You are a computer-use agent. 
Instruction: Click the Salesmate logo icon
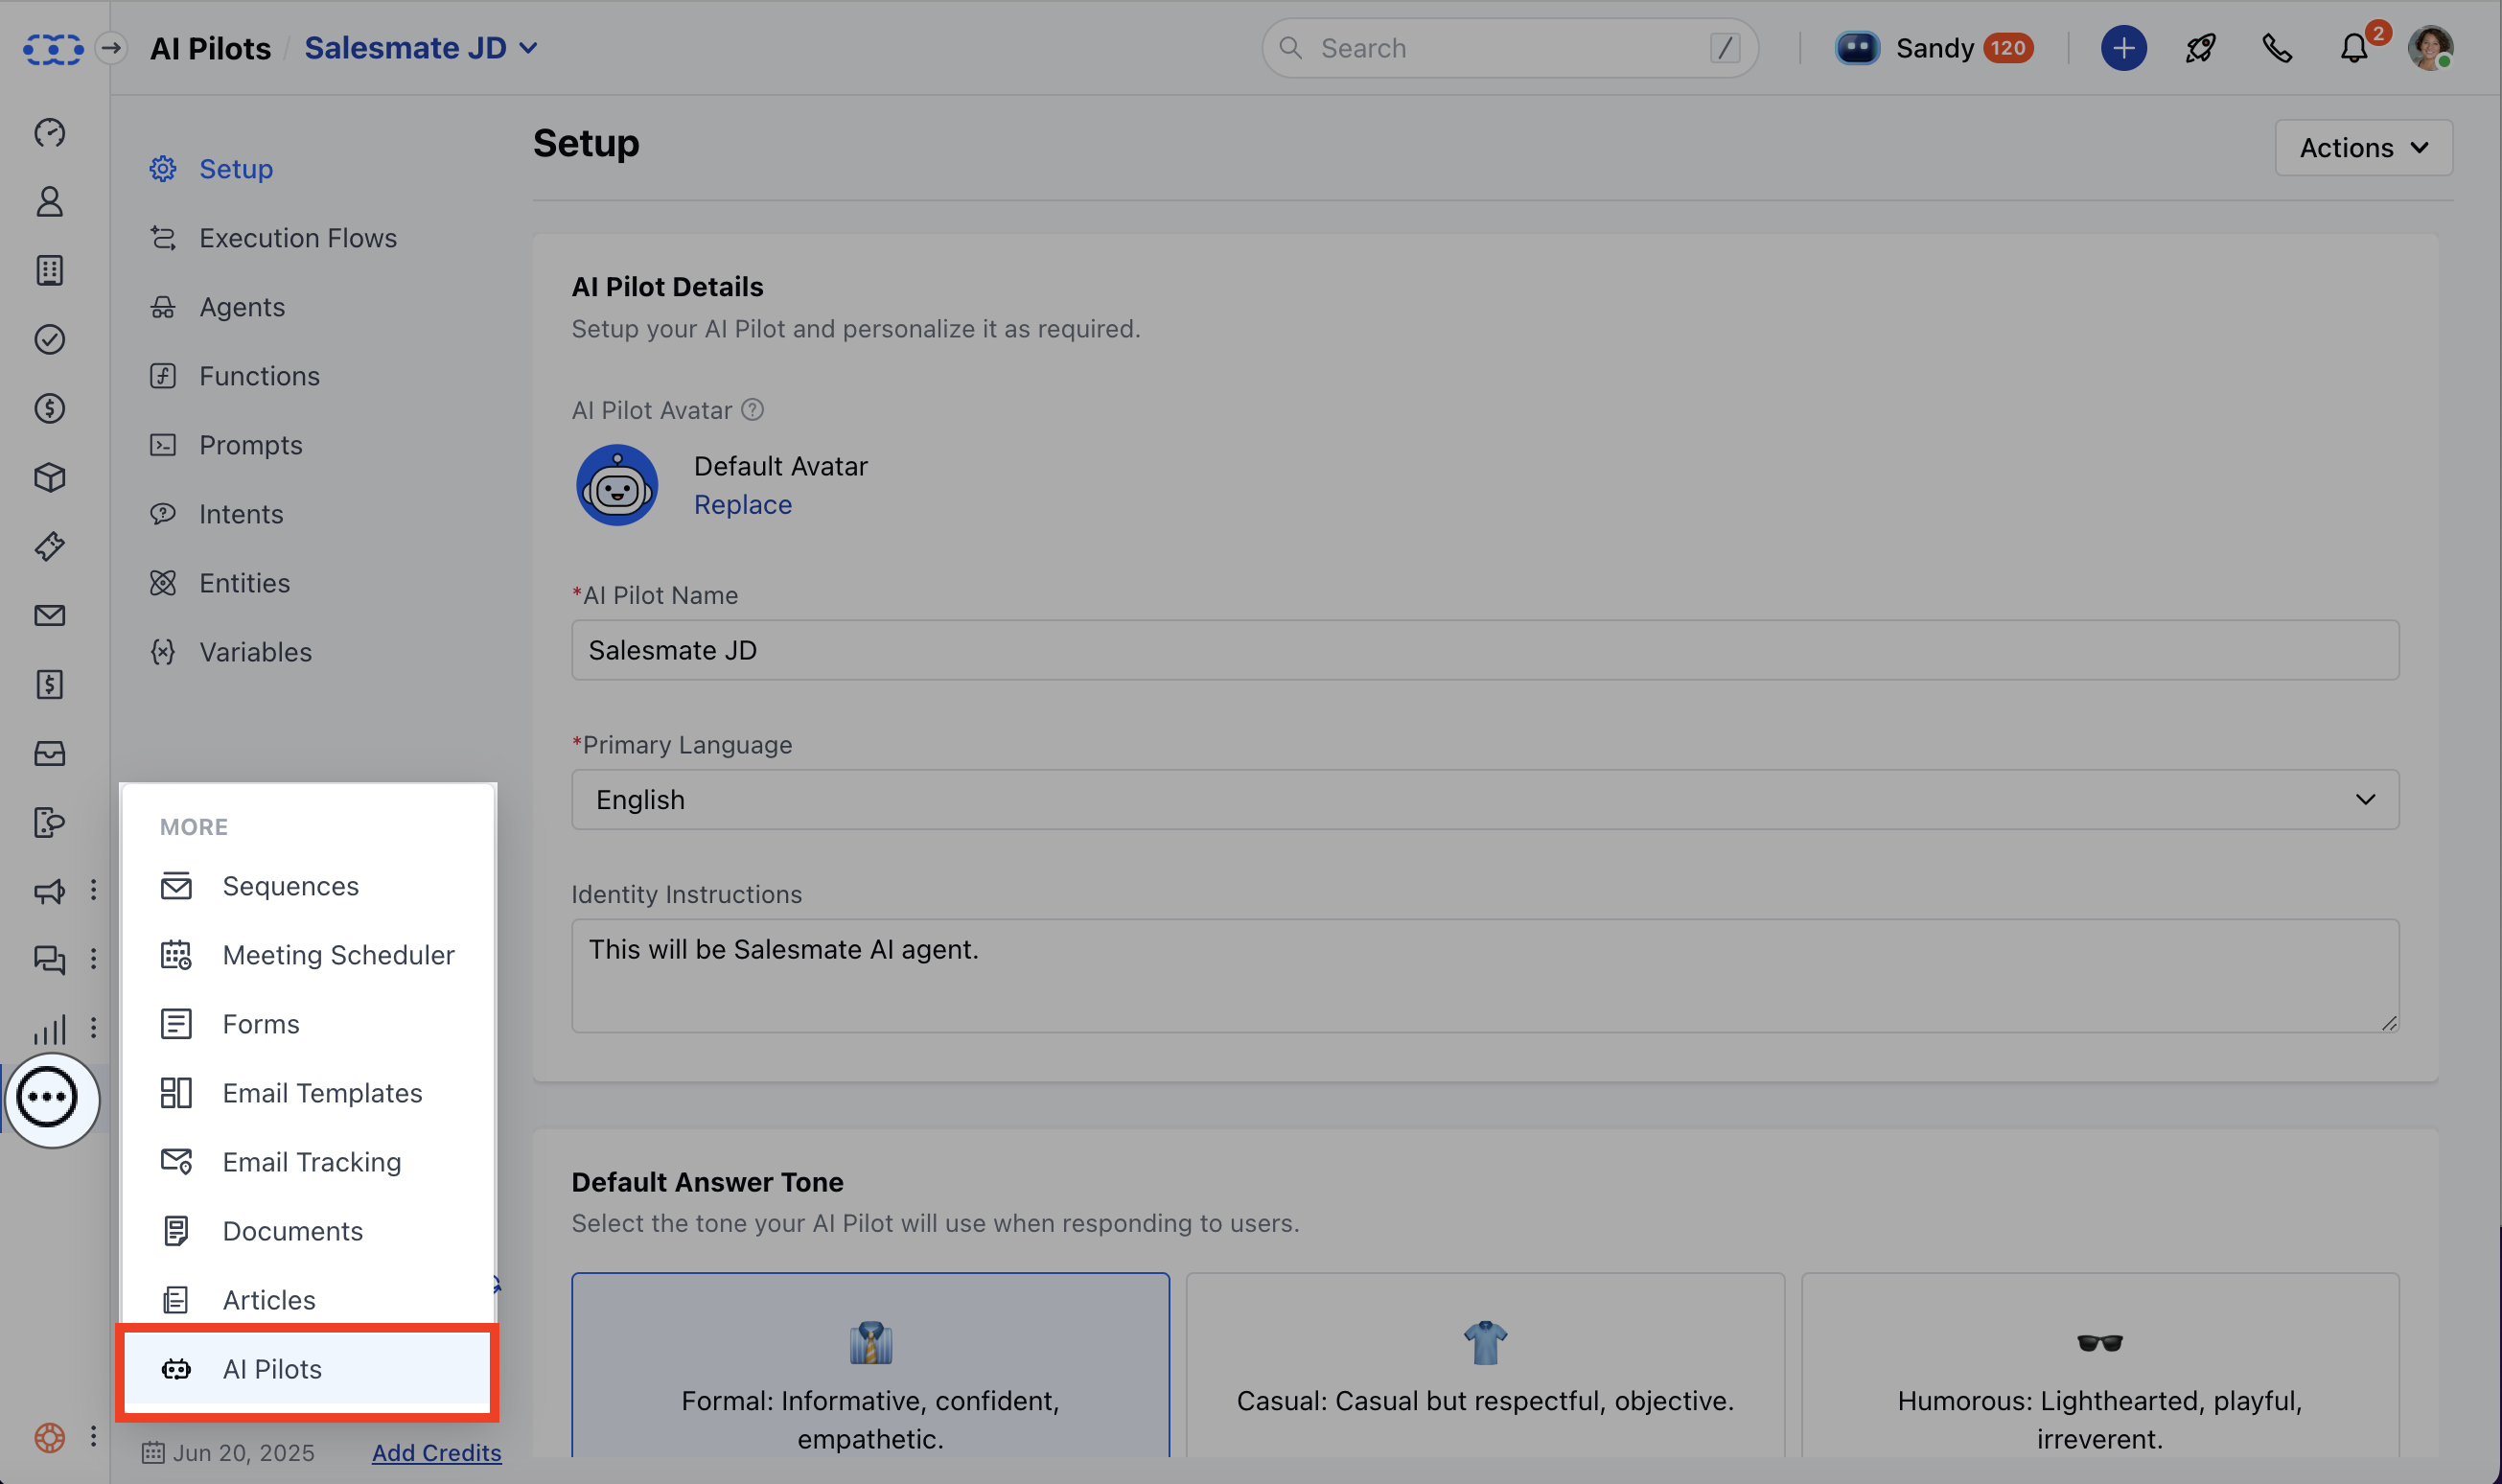pos(53,48)
